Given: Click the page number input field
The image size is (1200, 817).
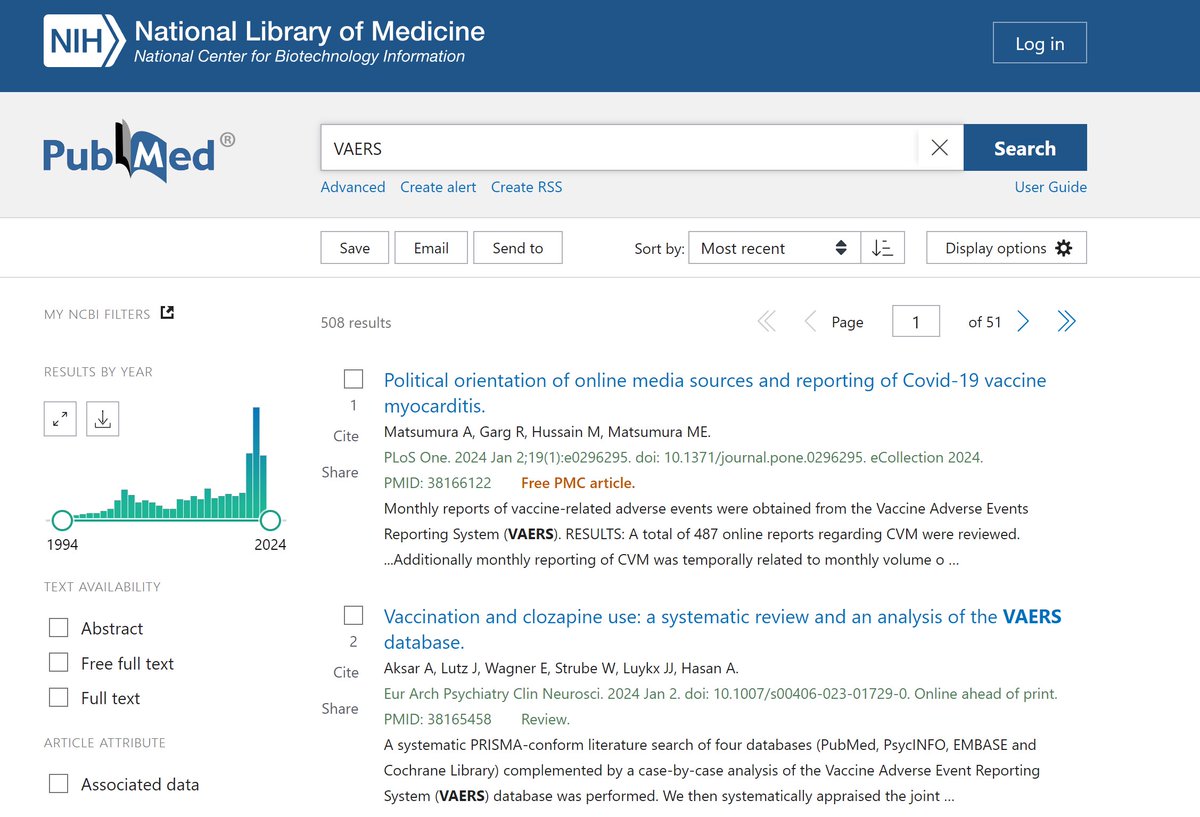Looking at the screenshot, I should click(915, 321).
